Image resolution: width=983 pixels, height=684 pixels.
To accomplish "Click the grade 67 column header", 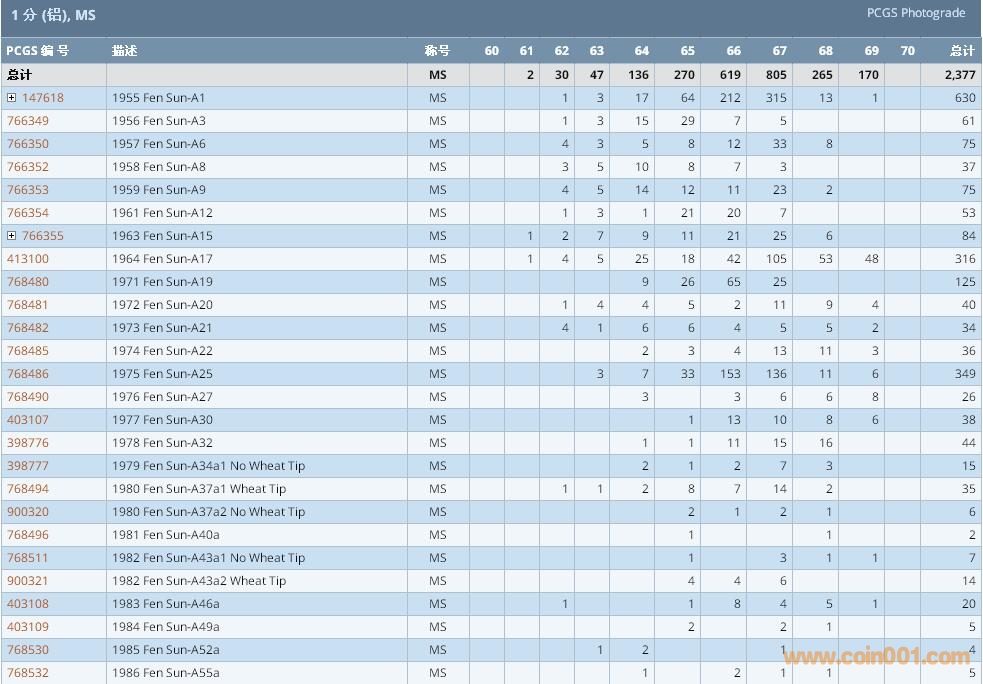I will [779, 51].
